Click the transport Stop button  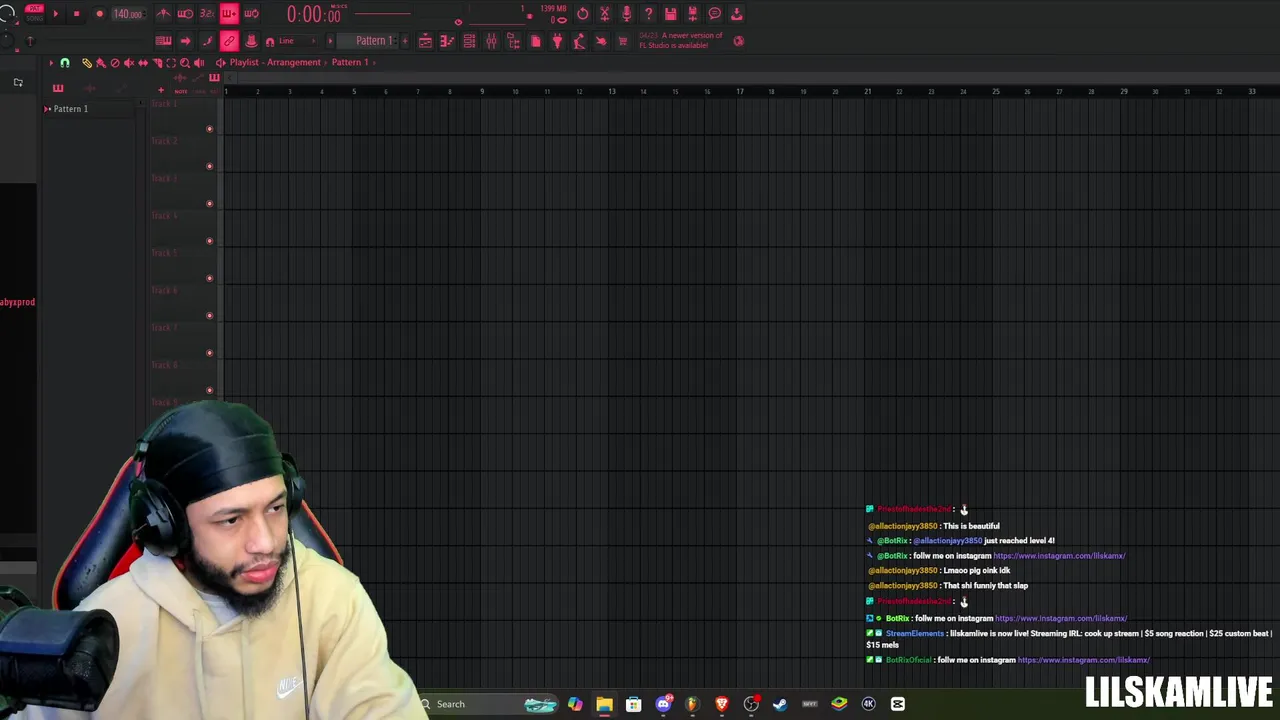click(x=76, y=14)
